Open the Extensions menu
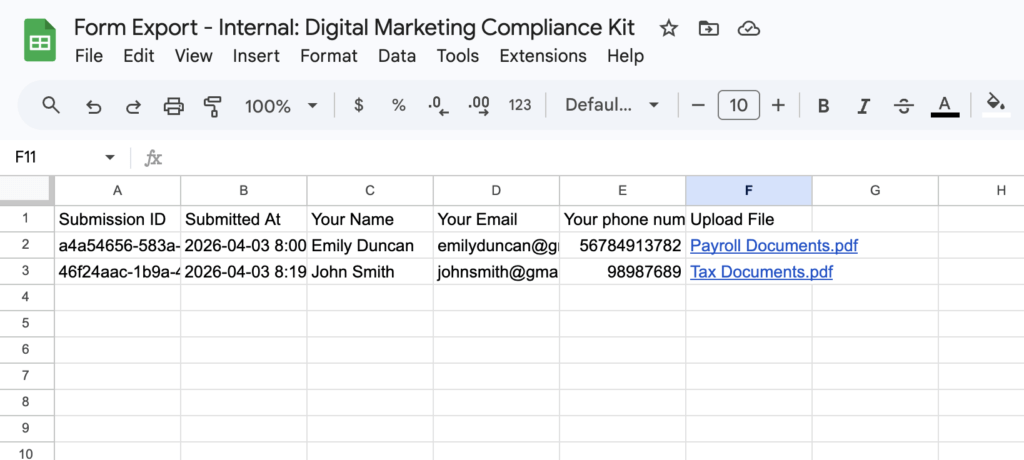Viewport: 1024px width, 460px height. (x=543, y=56)
